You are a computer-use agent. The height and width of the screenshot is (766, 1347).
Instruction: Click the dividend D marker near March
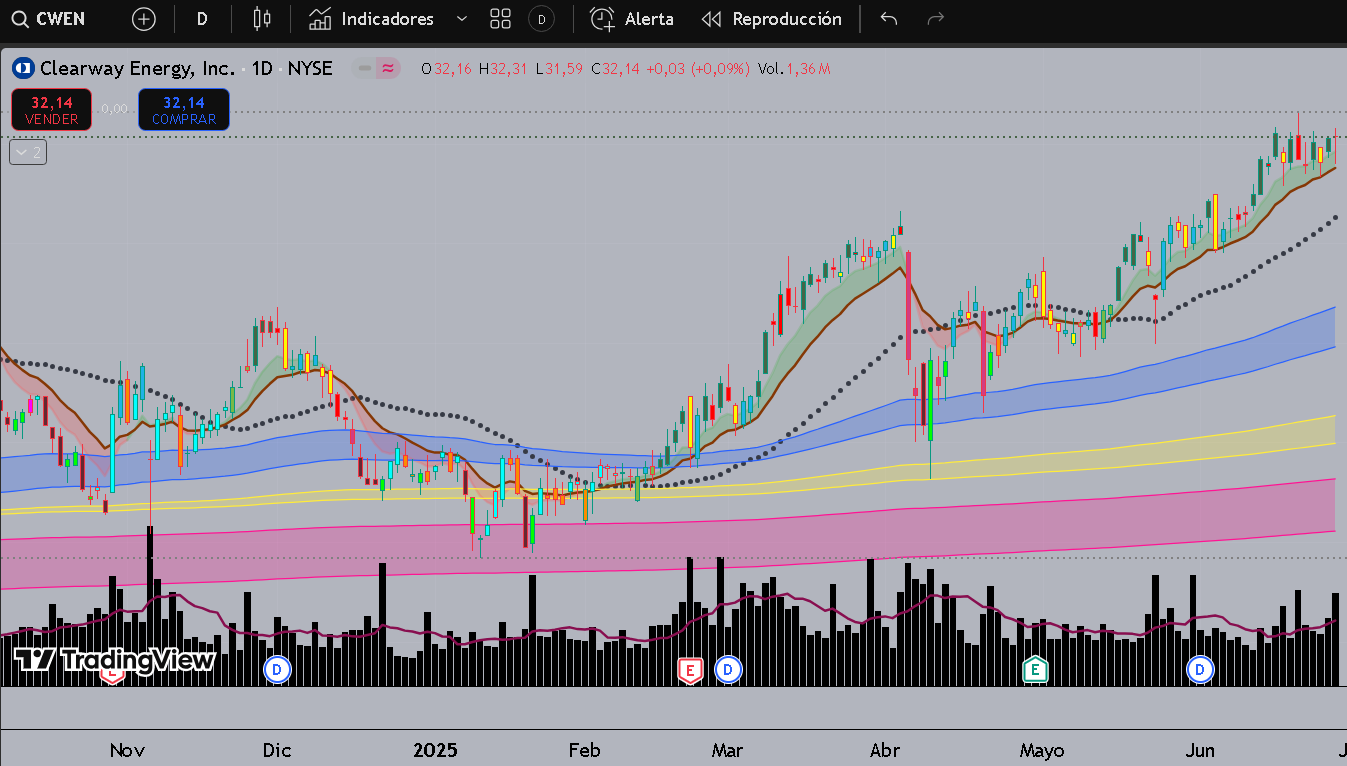(728, 670)
